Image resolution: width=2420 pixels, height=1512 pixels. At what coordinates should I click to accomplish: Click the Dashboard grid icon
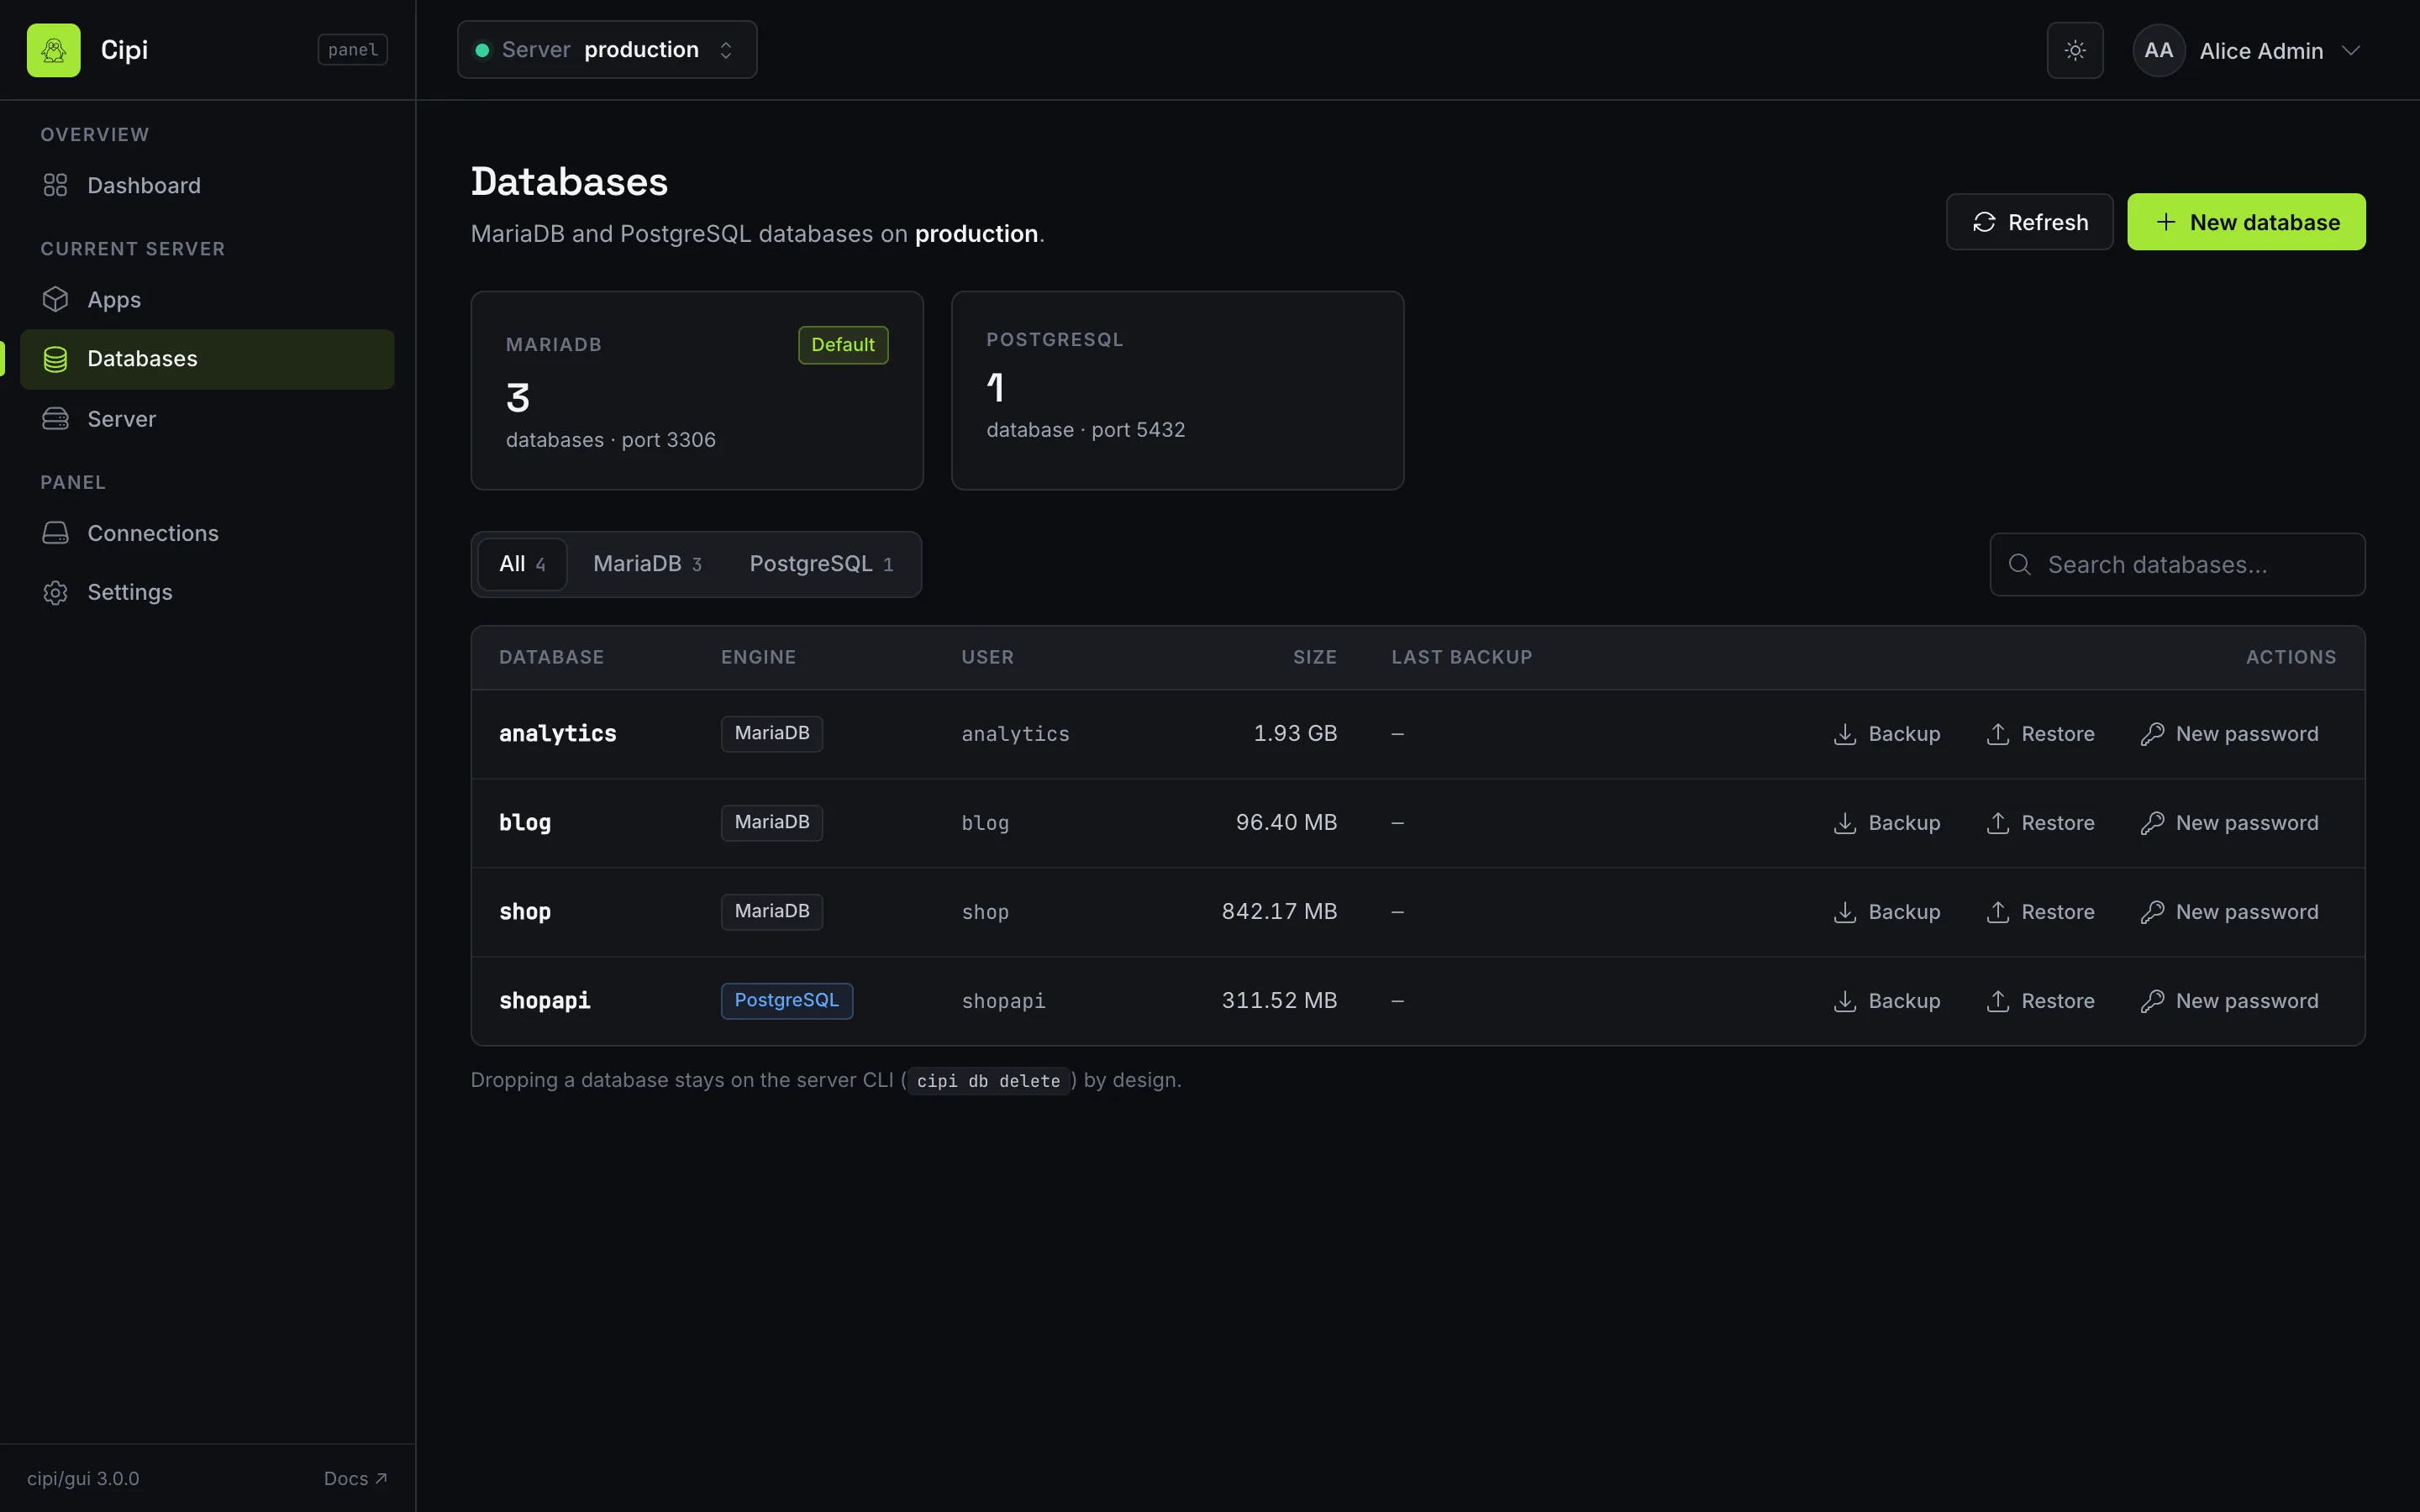point(55,185)
